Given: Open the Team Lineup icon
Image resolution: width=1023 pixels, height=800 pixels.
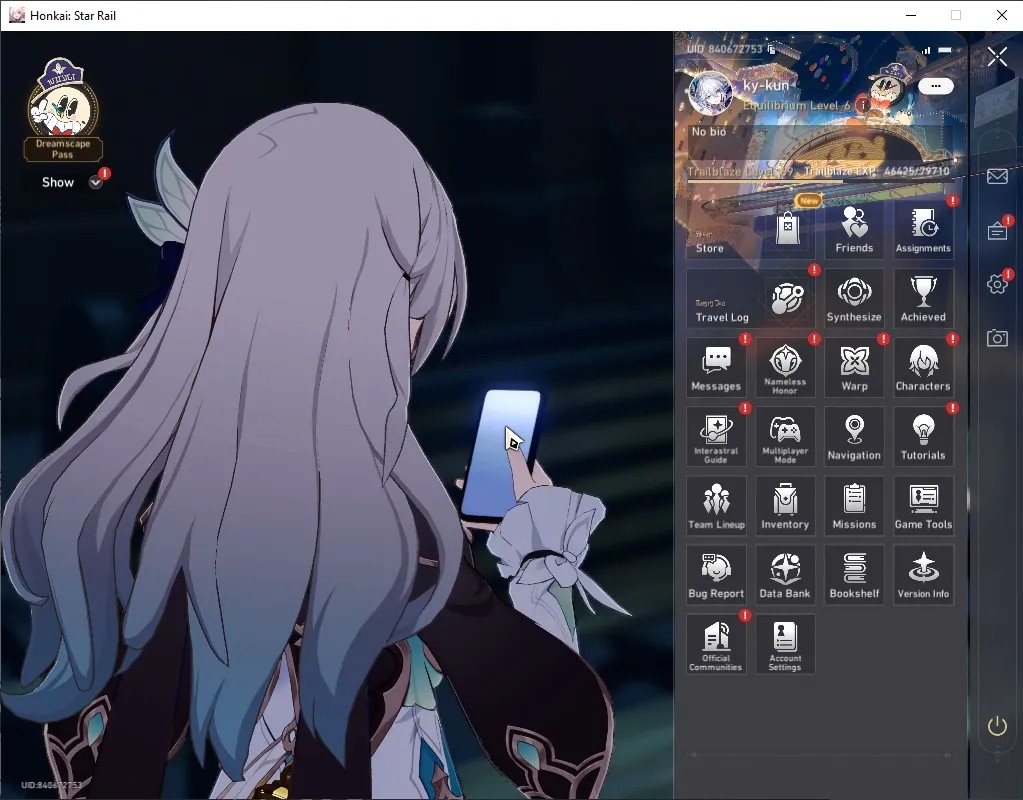Looking at the screenshot, I should click(716, 506).
